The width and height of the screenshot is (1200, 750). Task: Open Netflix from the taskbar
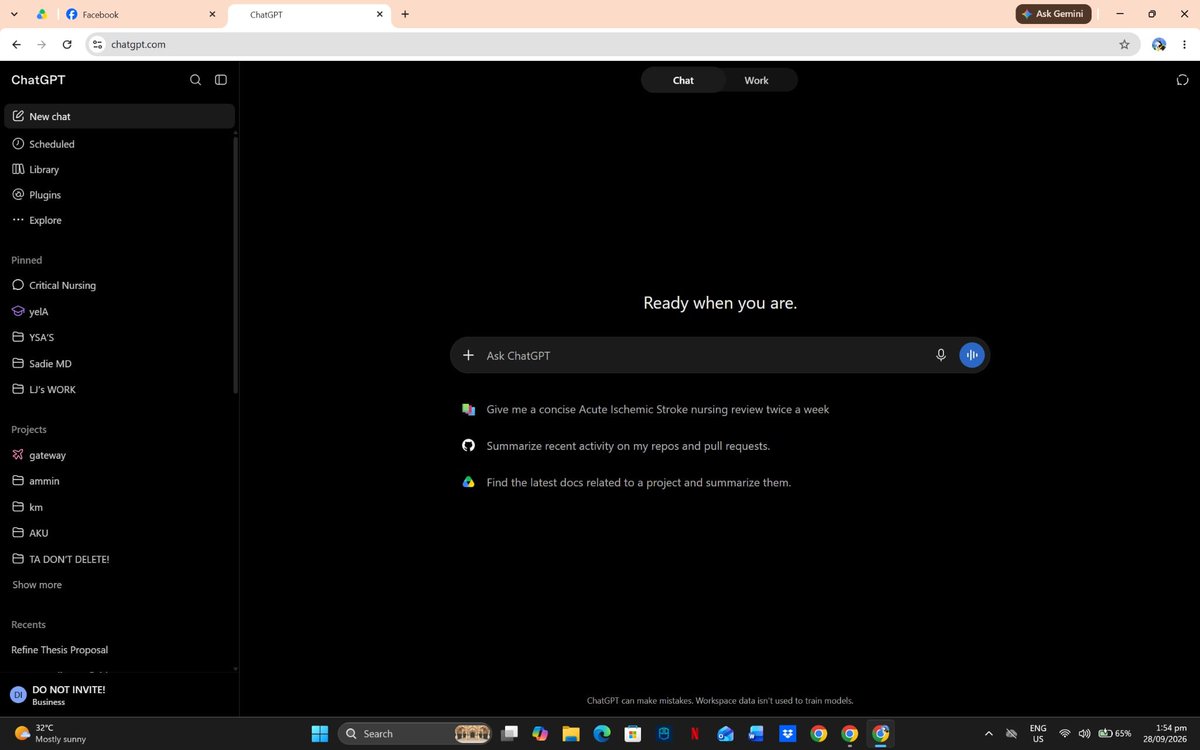[x=695, y=734]
